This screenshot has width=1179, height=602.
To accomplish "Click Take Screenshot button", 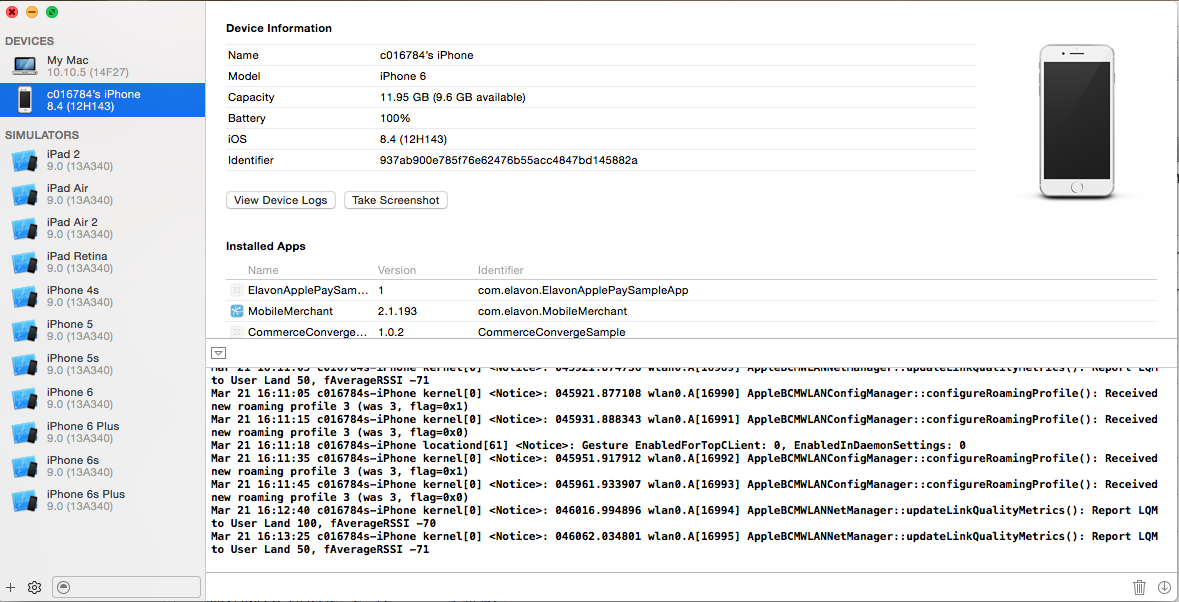I will click(x=396, y=200).
